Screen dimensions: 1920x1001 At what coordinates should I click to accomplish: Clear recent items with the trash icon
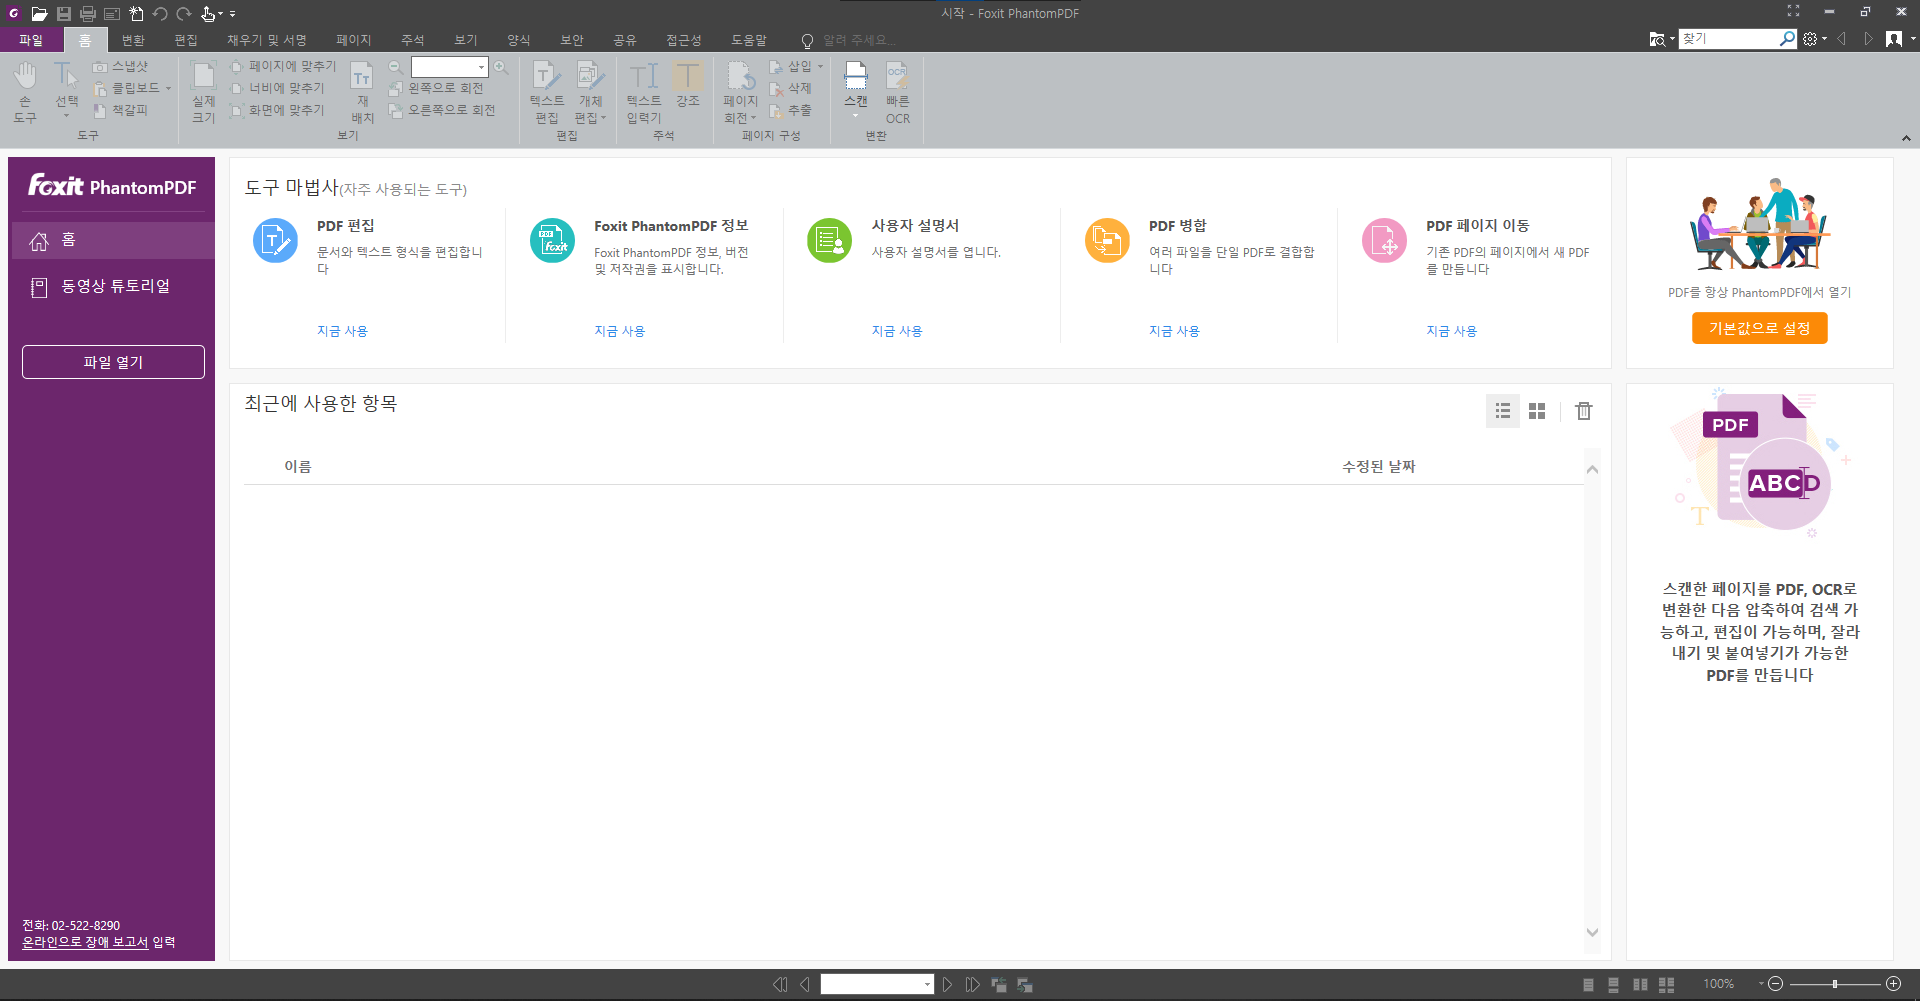[1583, 410]
